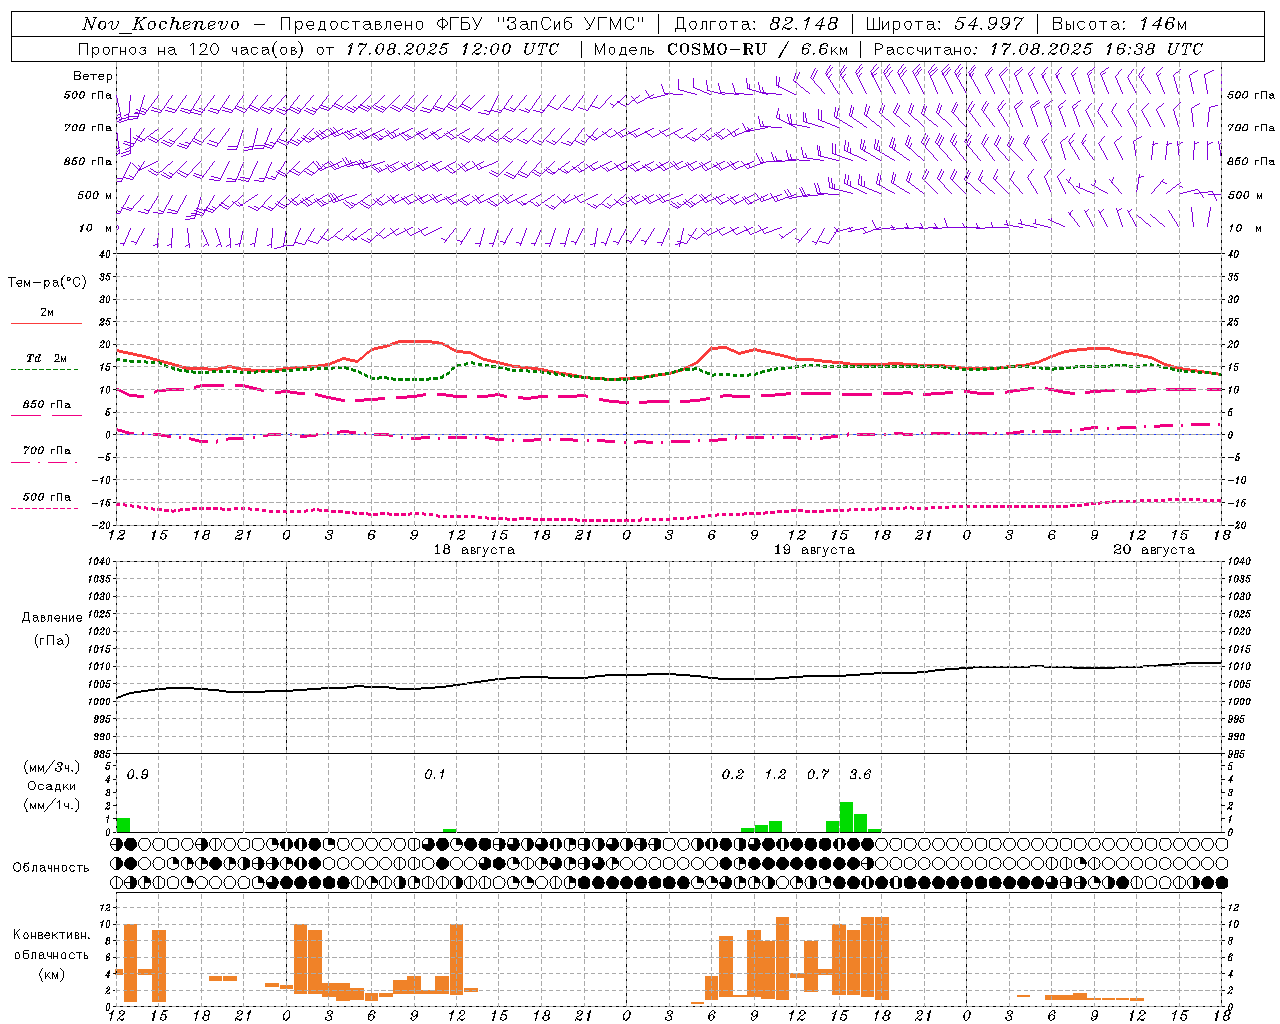Select the elevation text Высота: 146м

pyautogui.click(x=1120, y=24)
